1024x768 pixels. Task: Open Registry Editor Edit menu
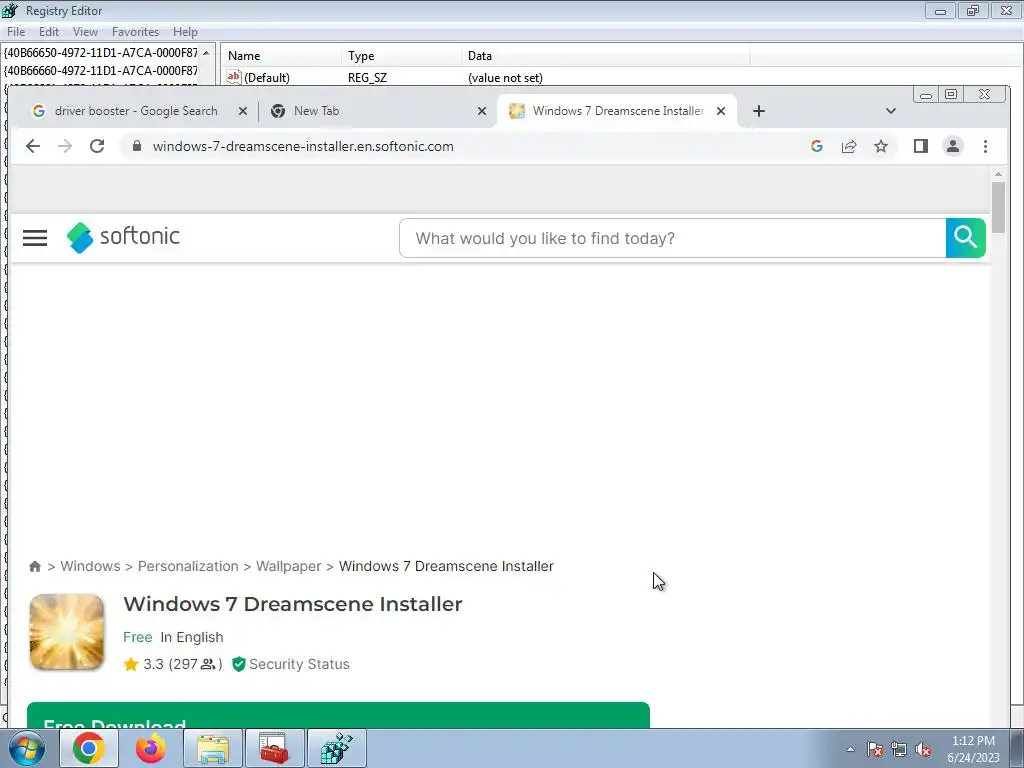point(48,31)
